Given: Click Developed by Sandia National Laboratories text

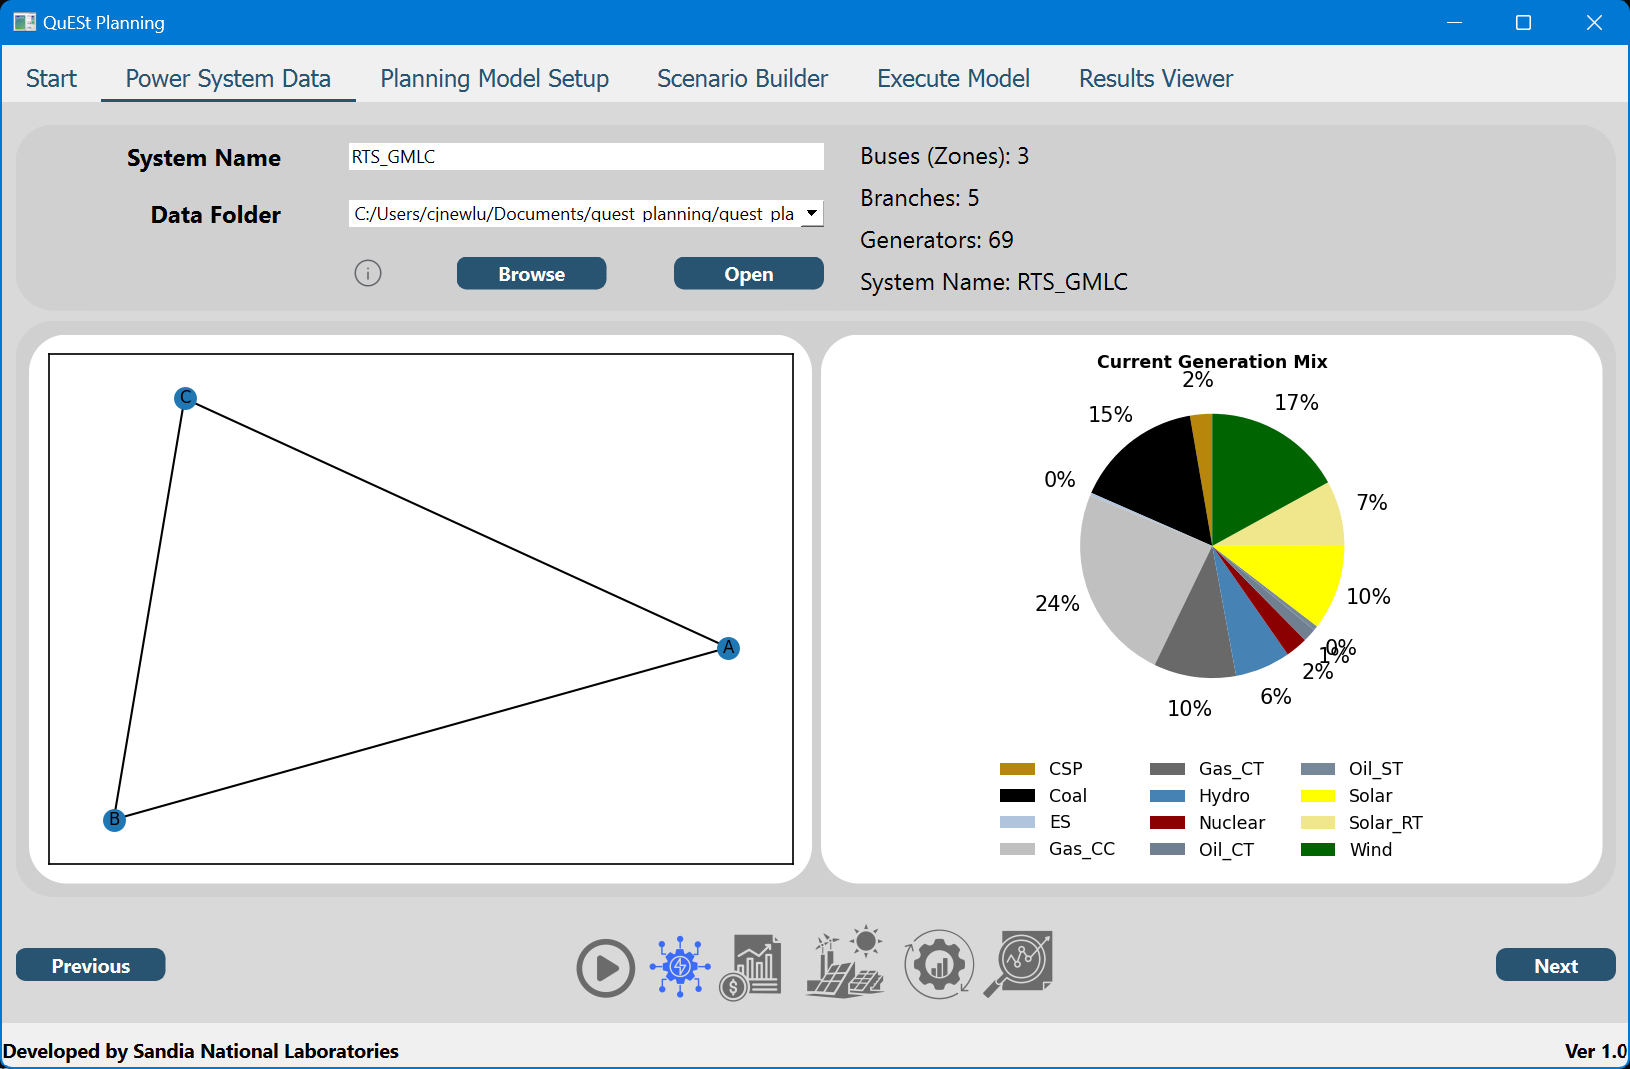Looking at the screenshot, I should 201,1051.
